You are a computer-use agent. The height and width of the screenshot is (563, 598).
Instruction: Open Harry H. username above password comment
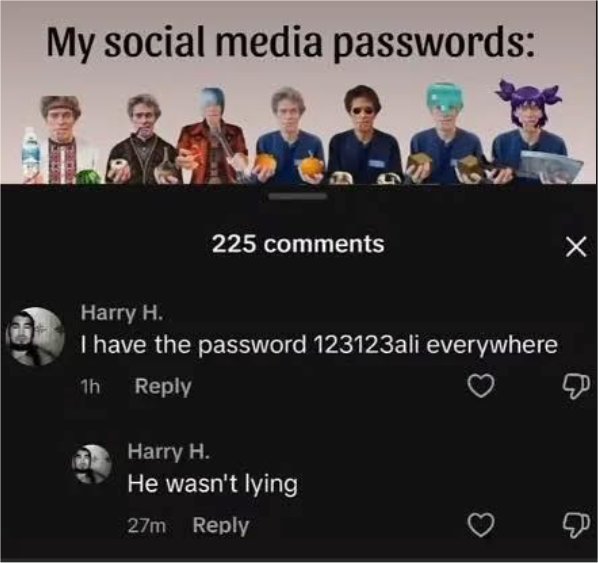pos(122,313)
